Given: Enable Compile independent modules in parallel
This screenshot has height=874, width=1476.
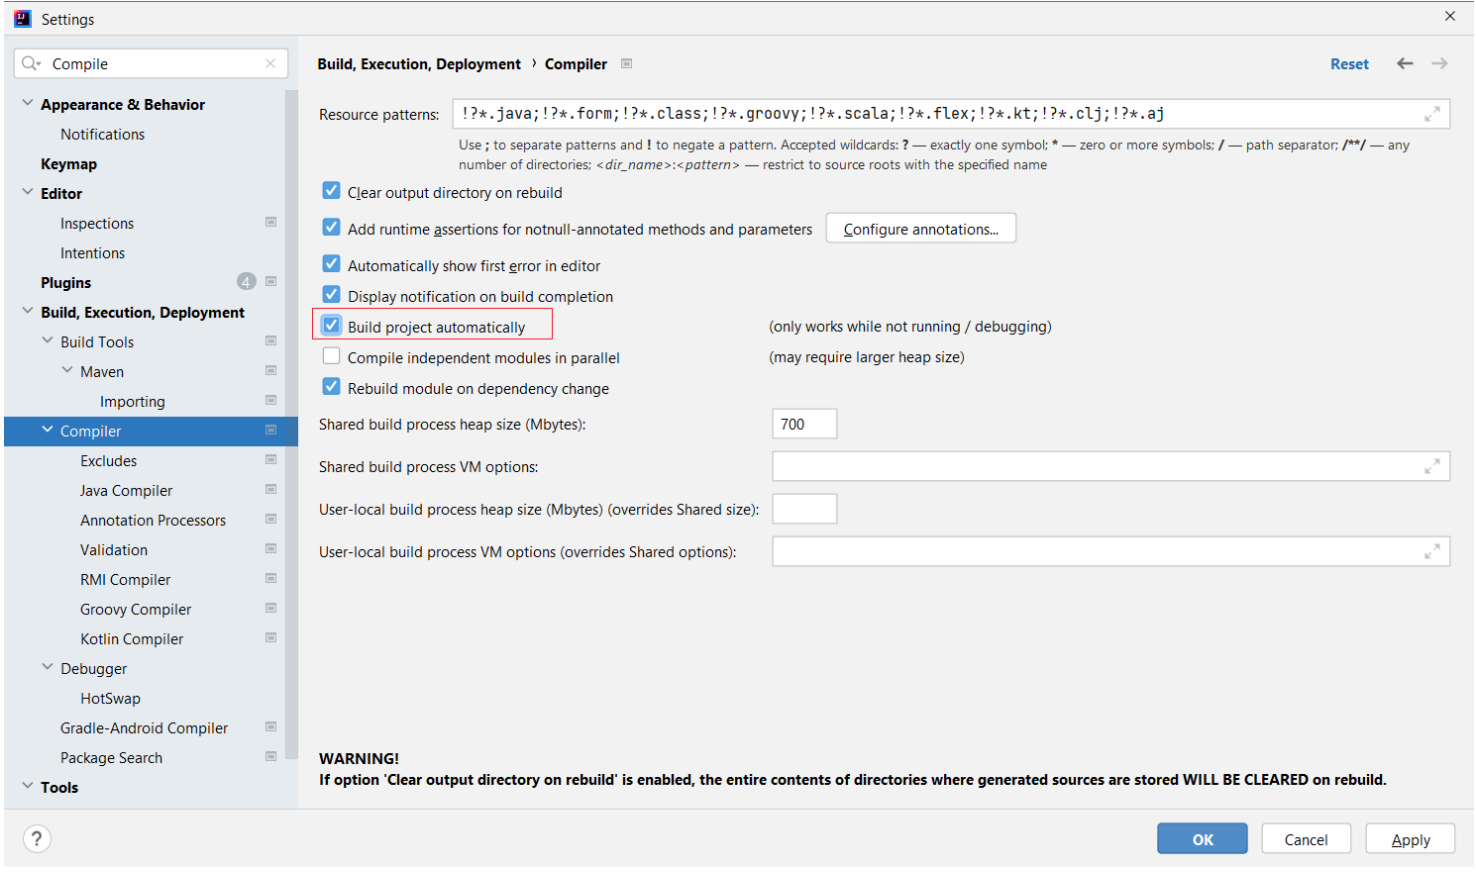Looking at the screenshot, I should (x=331, y=357).
